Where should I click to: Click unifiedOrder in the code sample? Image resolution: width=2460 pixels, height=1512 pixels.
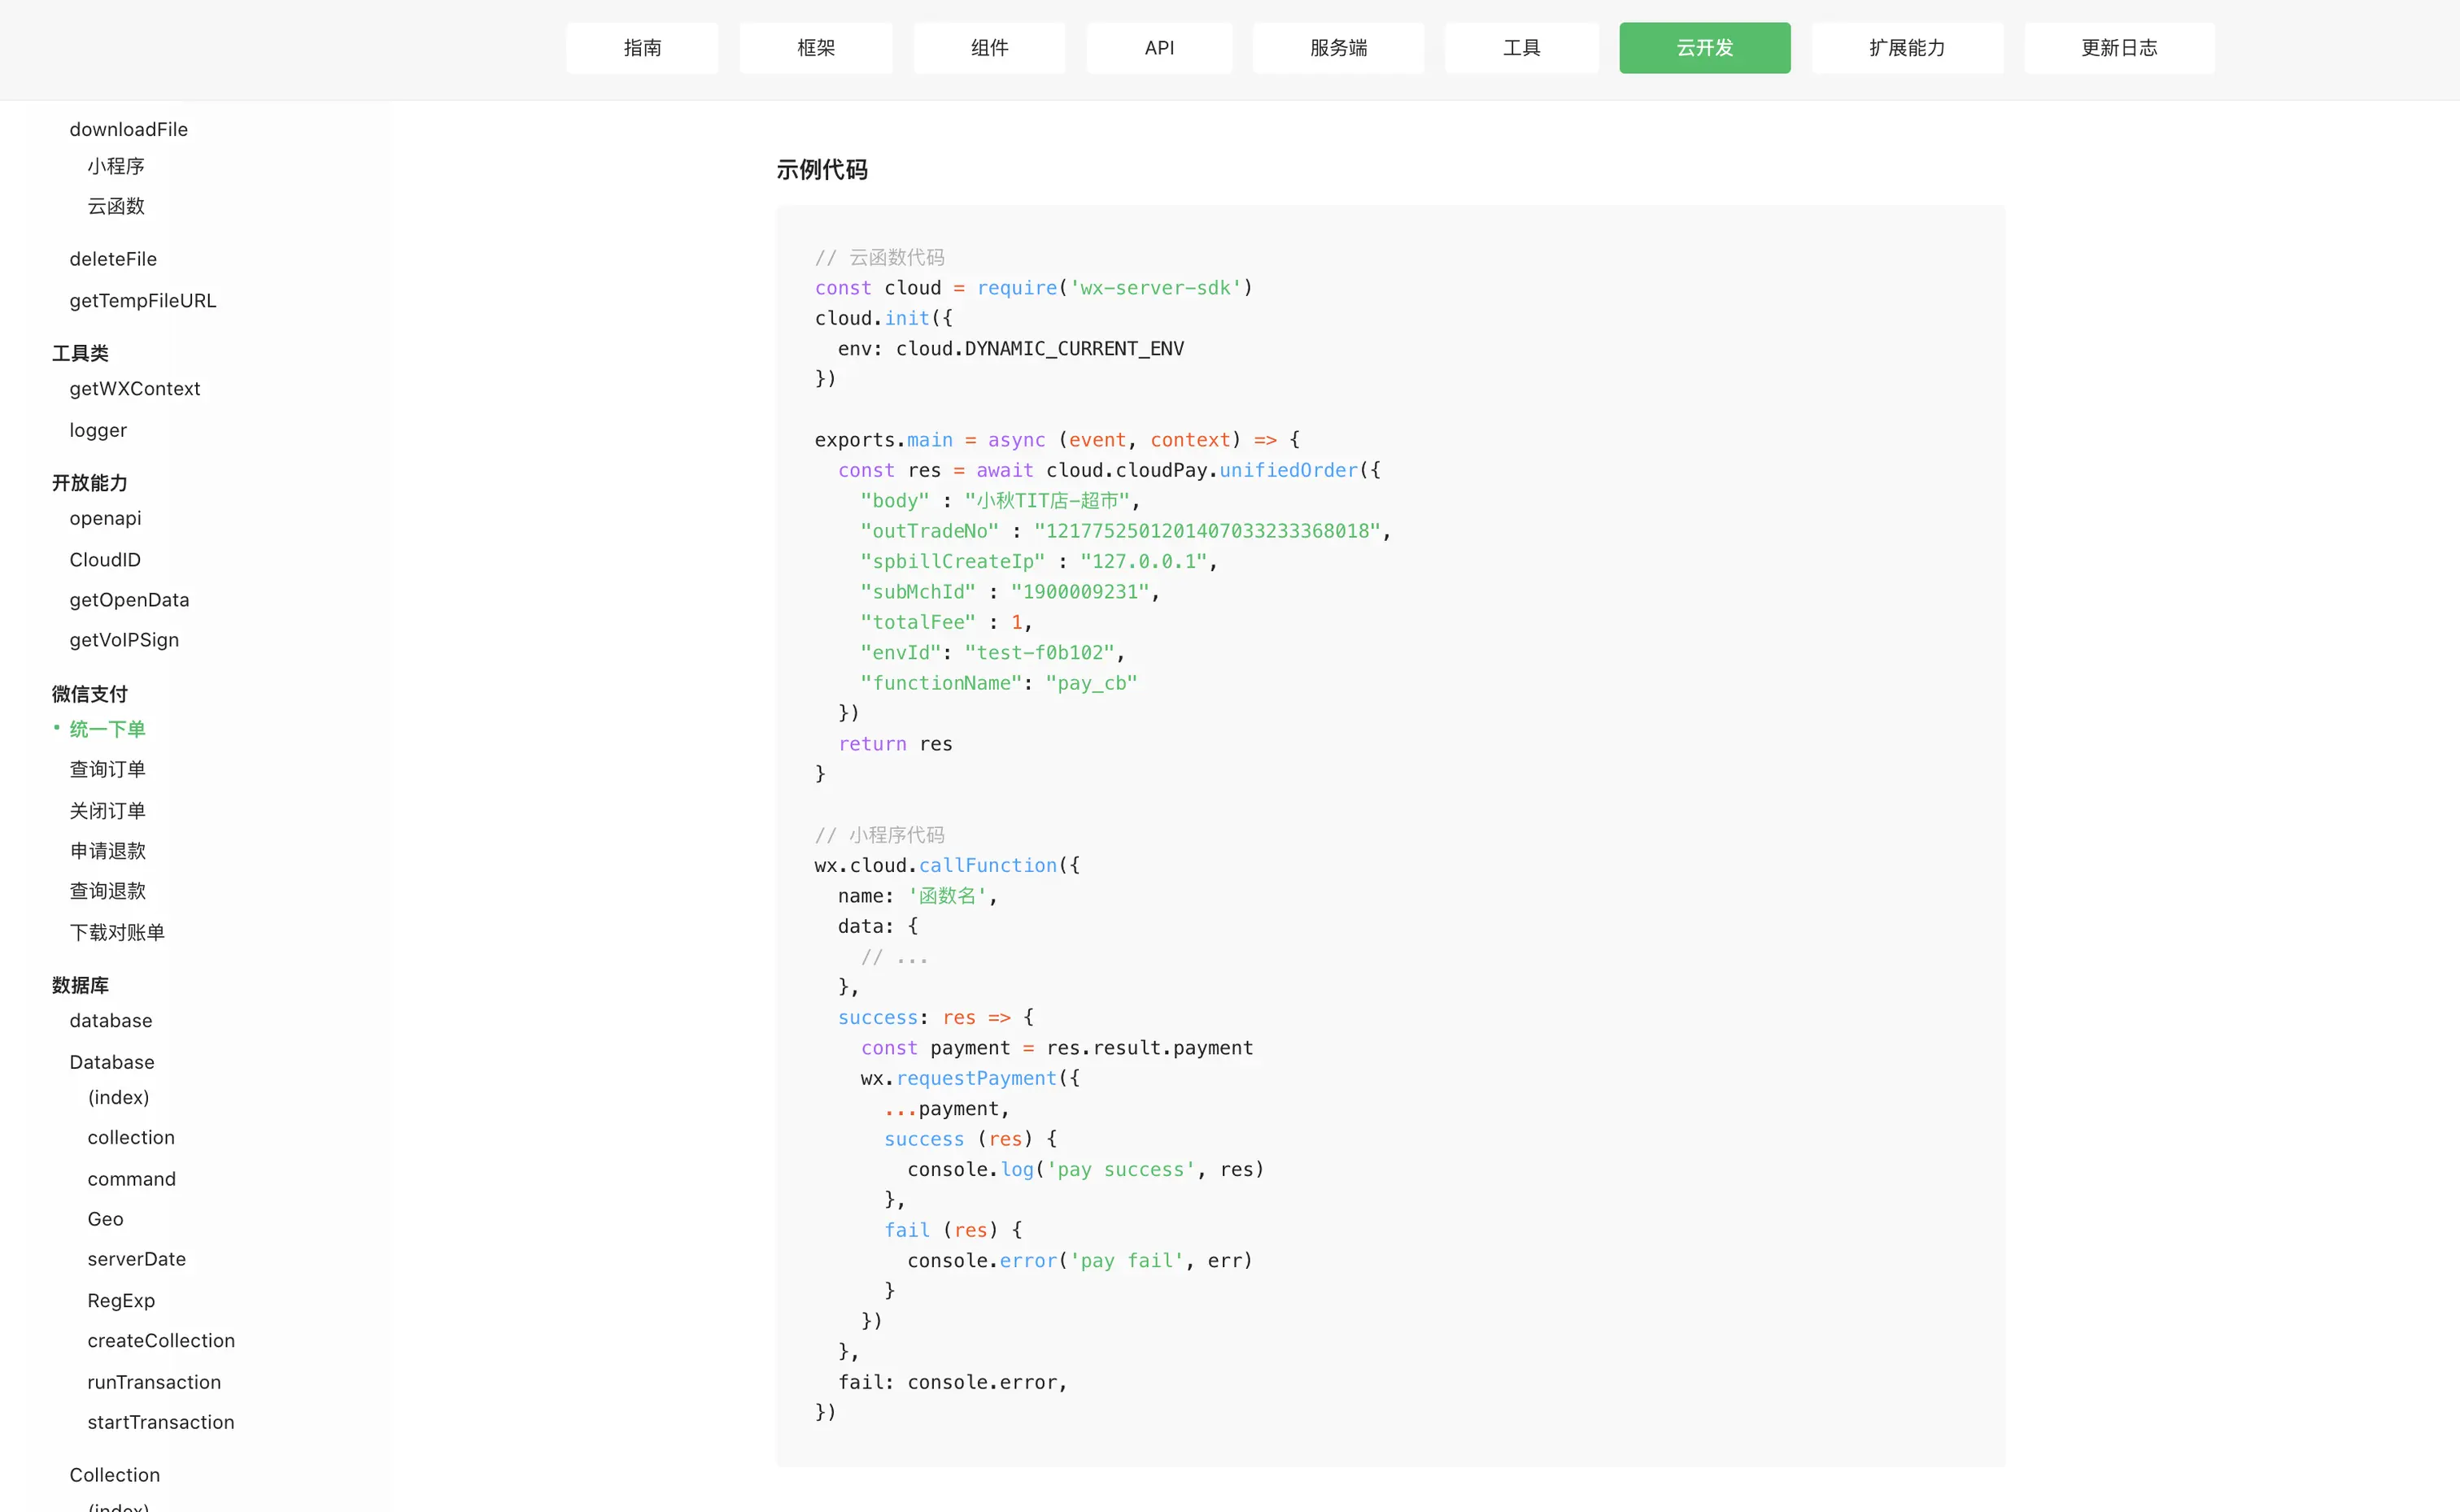point(1288,470)
